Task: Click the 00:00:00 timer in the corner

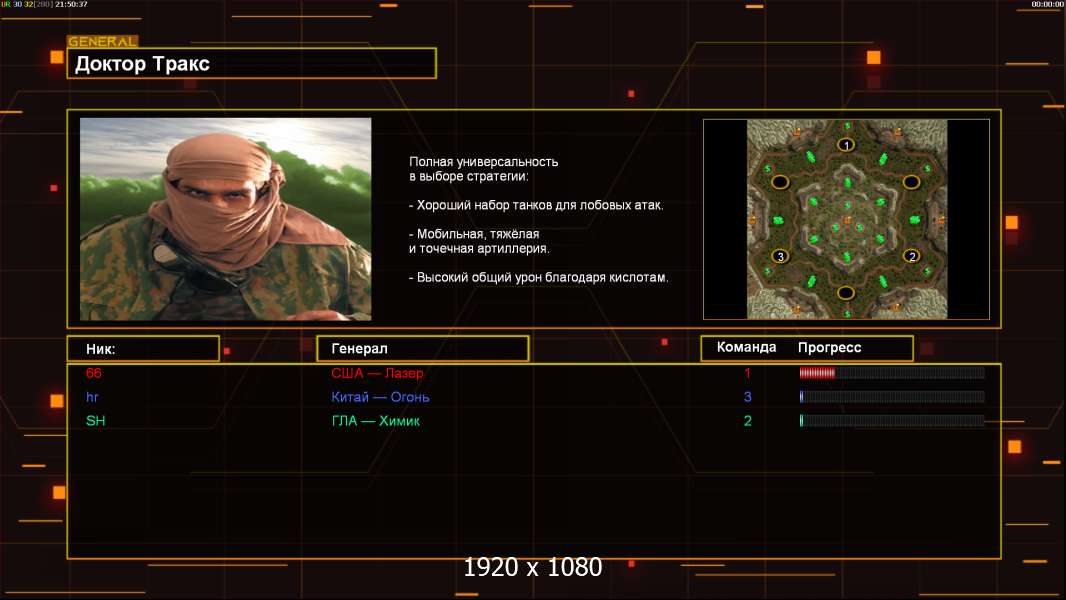Action: pos(1047,4)
